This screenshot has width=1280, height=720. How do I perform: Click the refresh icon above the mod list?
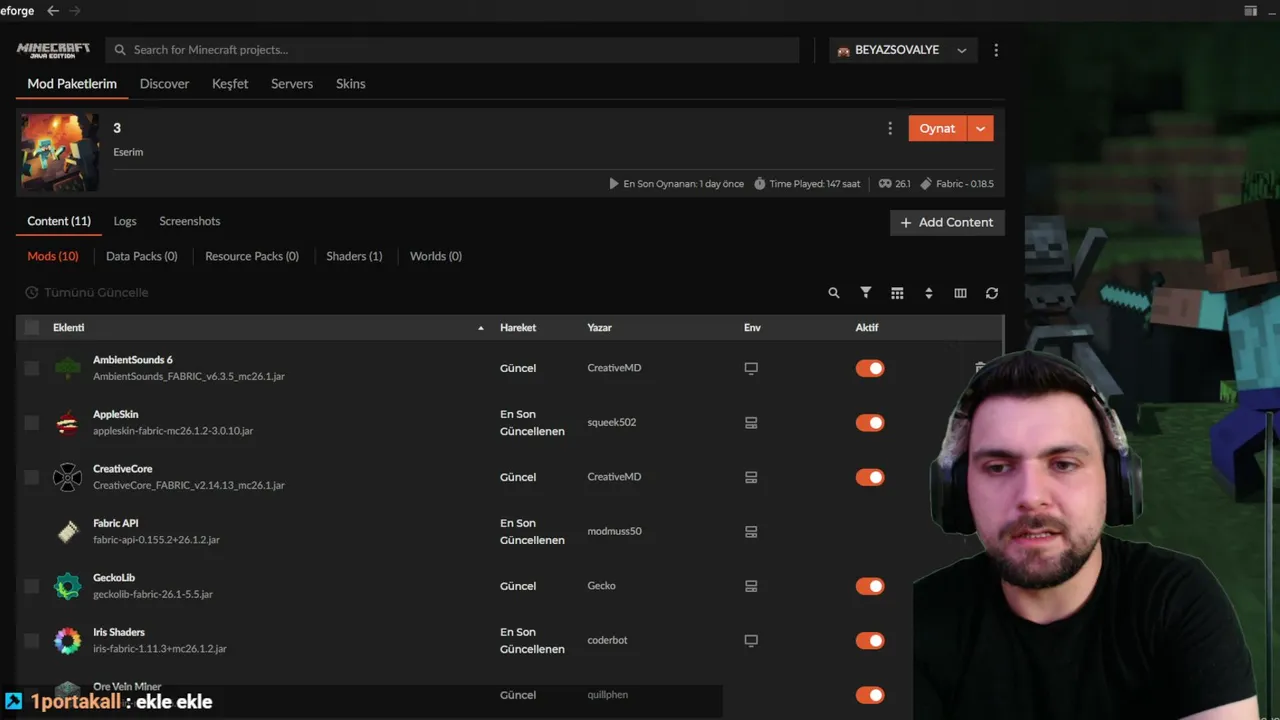(x=992, y=293)
